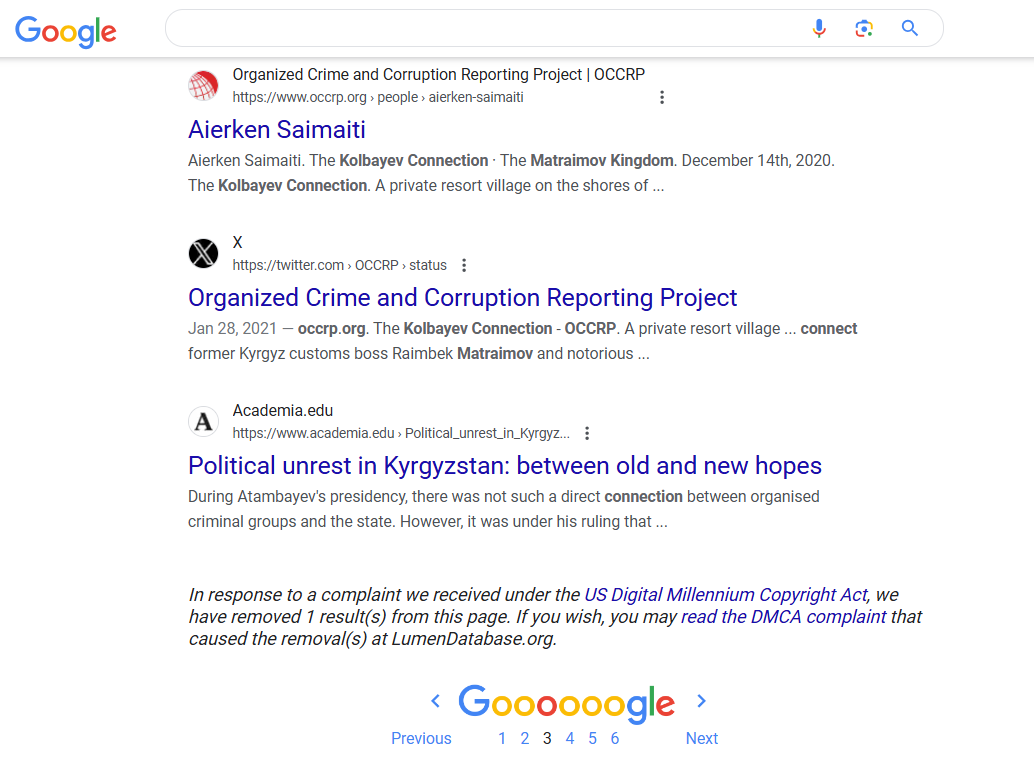Open three-dot menu for twitter.com result

pyautogui.click(x=464, y=265)
